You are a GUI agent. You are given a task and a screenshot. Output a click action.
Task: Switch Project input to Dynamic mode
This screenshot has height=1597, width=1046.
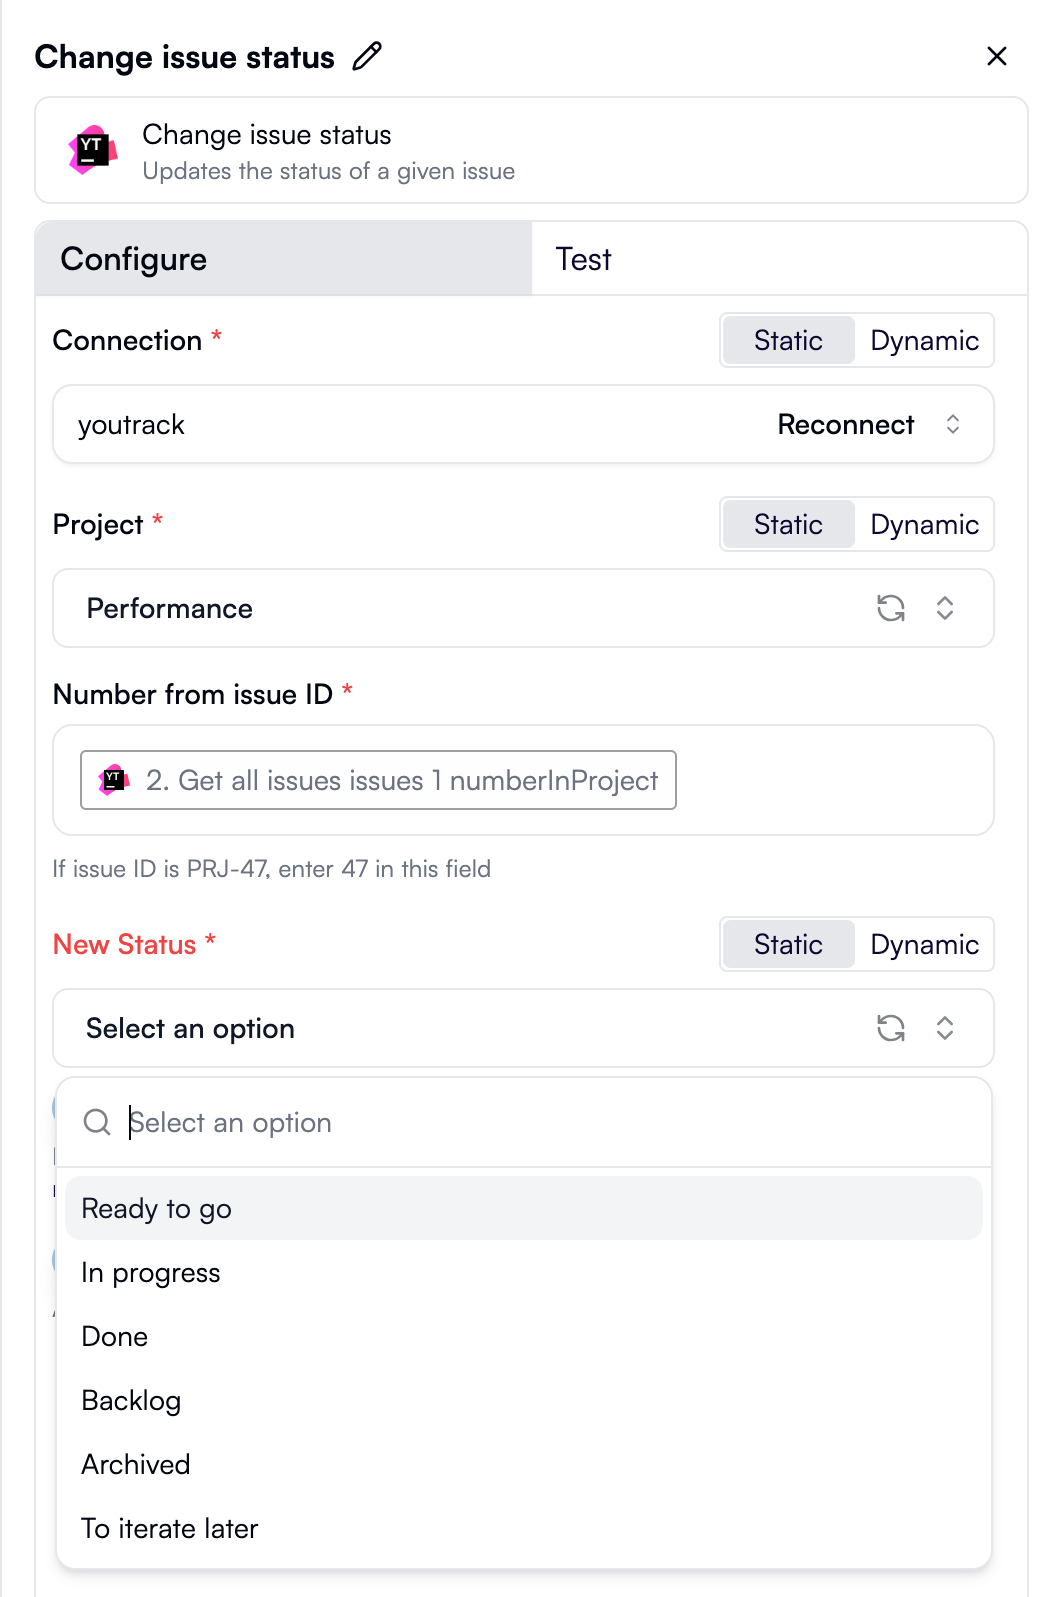924,524
